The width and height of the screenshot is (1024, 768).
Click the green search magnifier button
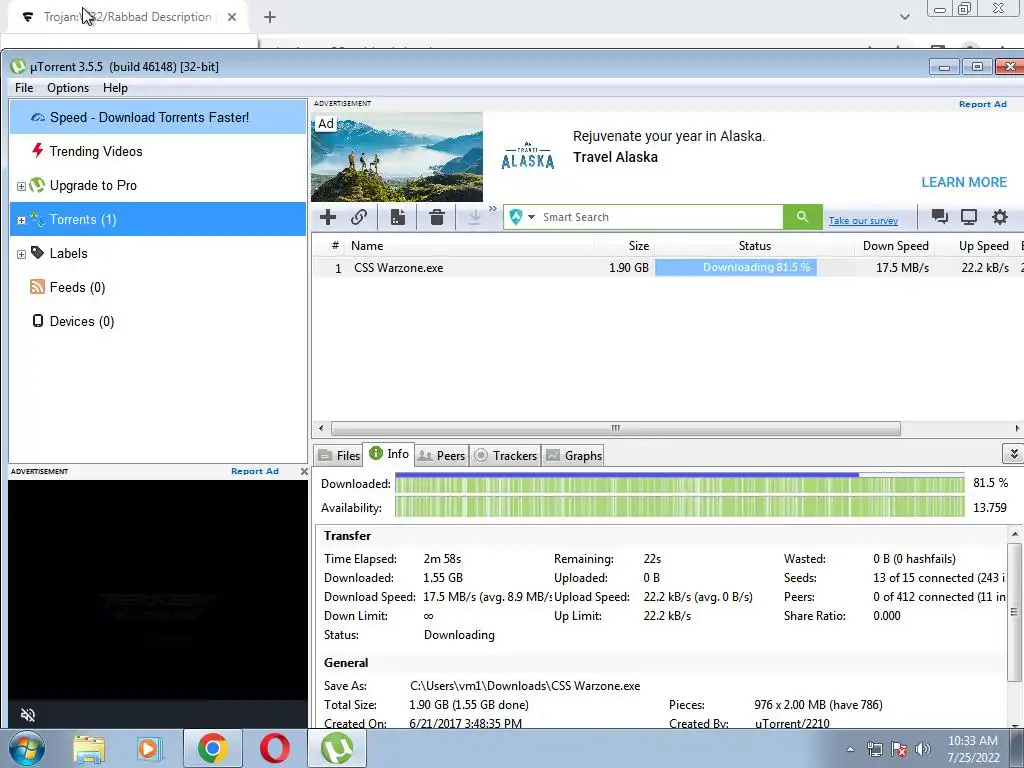tap(803, 217)
